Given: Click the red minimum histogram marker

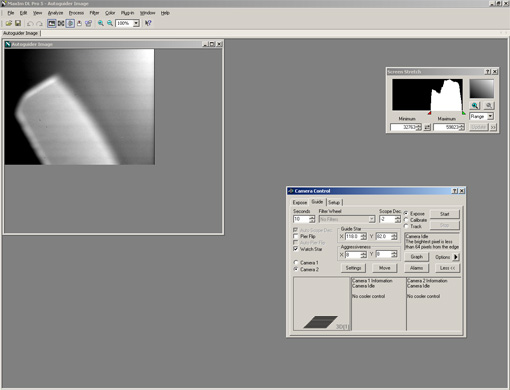Looking at the screenshot, I should (429, 113).
